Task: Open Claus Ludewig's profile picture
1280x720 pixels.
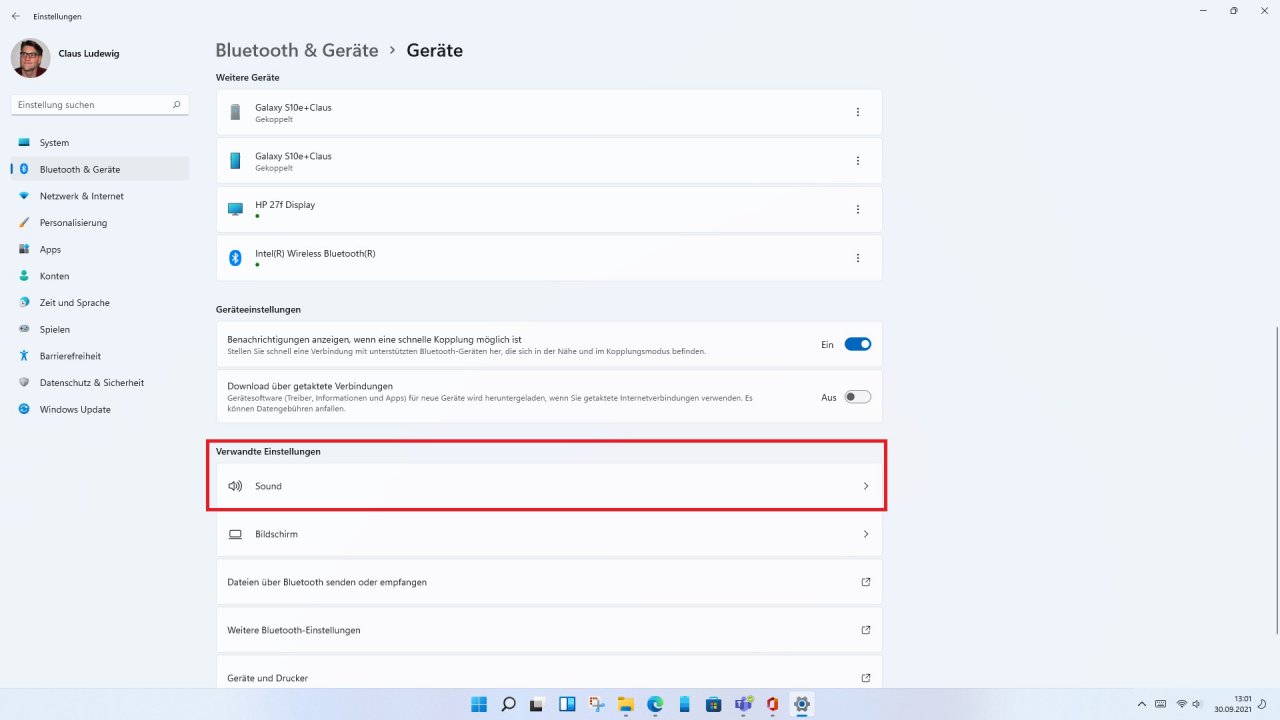Action: 30,58
